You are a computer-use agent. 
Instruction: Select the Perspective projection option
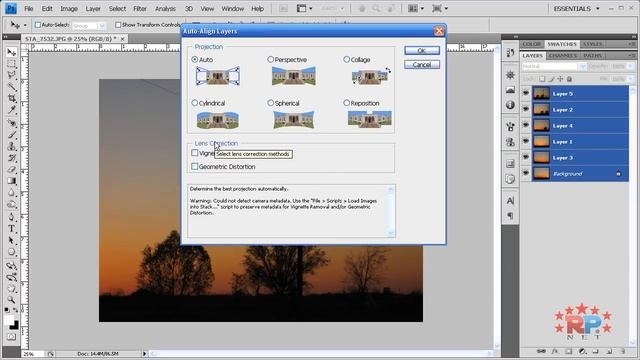click(271, 60)
